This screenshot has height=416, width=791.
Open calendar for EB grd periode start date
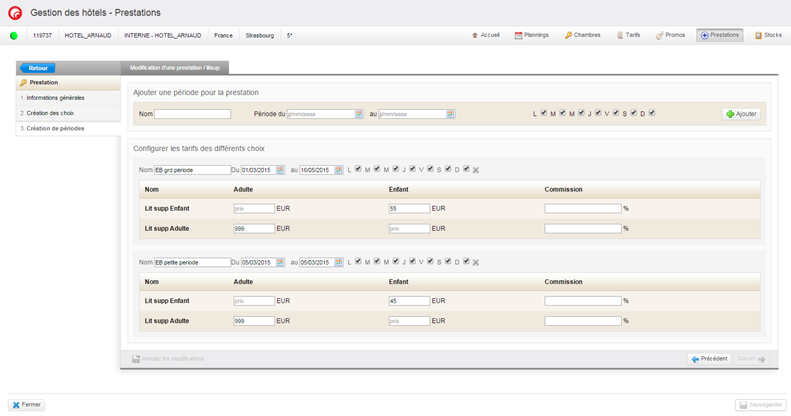280,170
